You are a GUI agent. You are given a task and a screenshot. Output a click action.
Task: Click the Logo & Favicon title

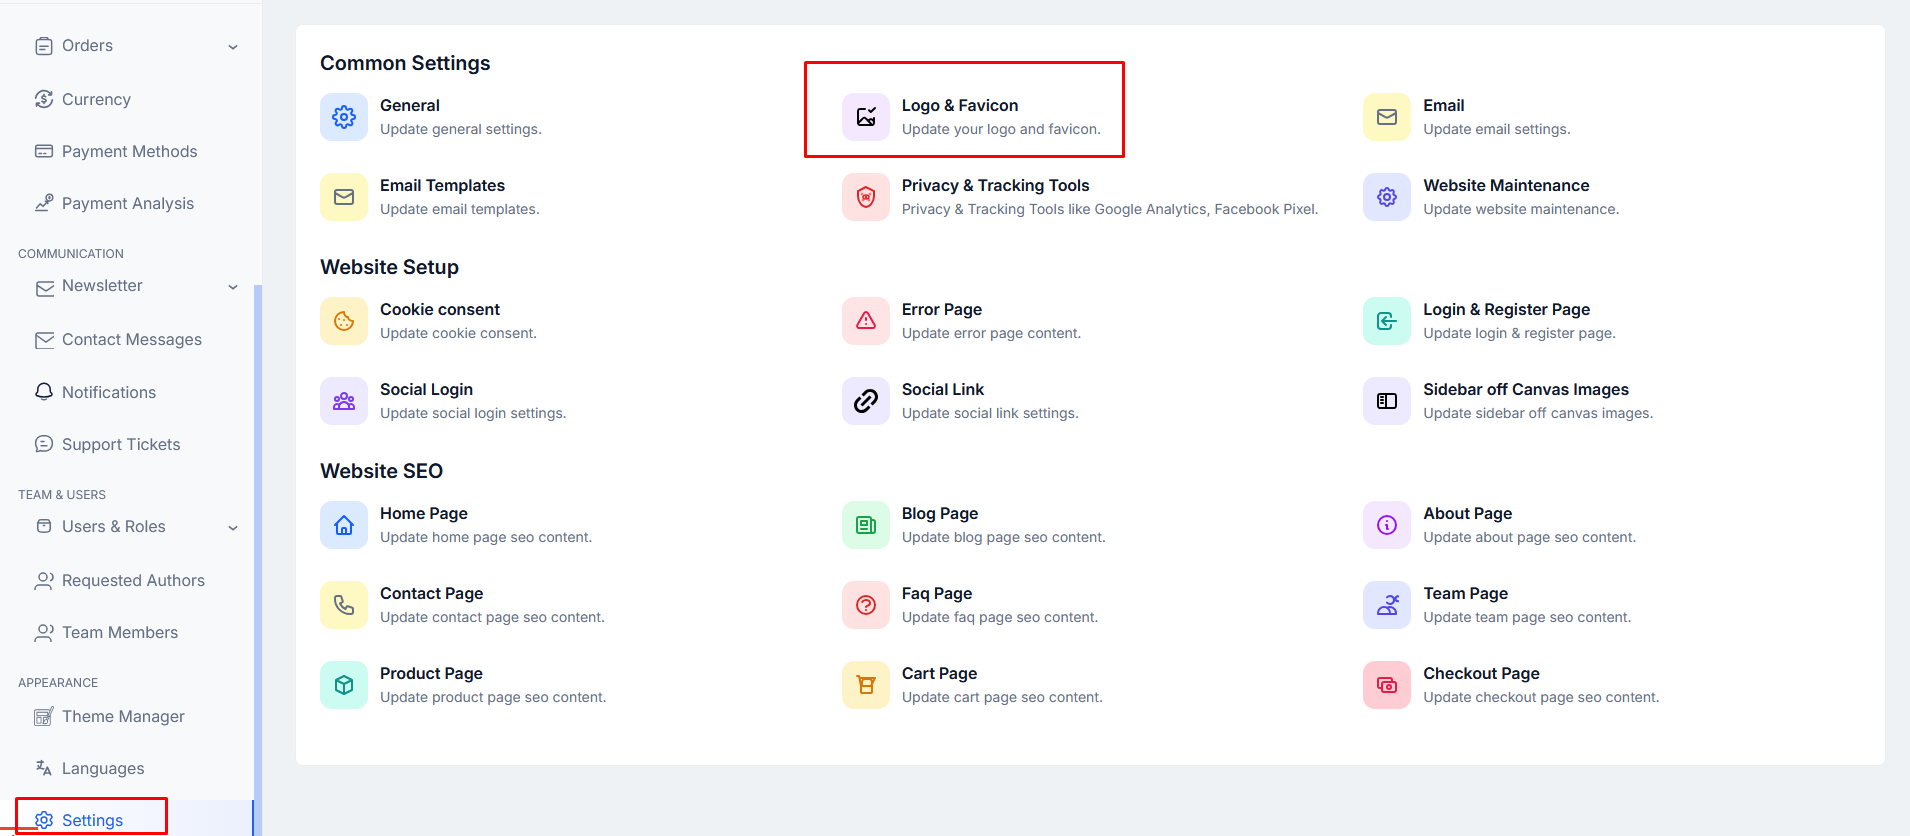[x=960, y=105]
